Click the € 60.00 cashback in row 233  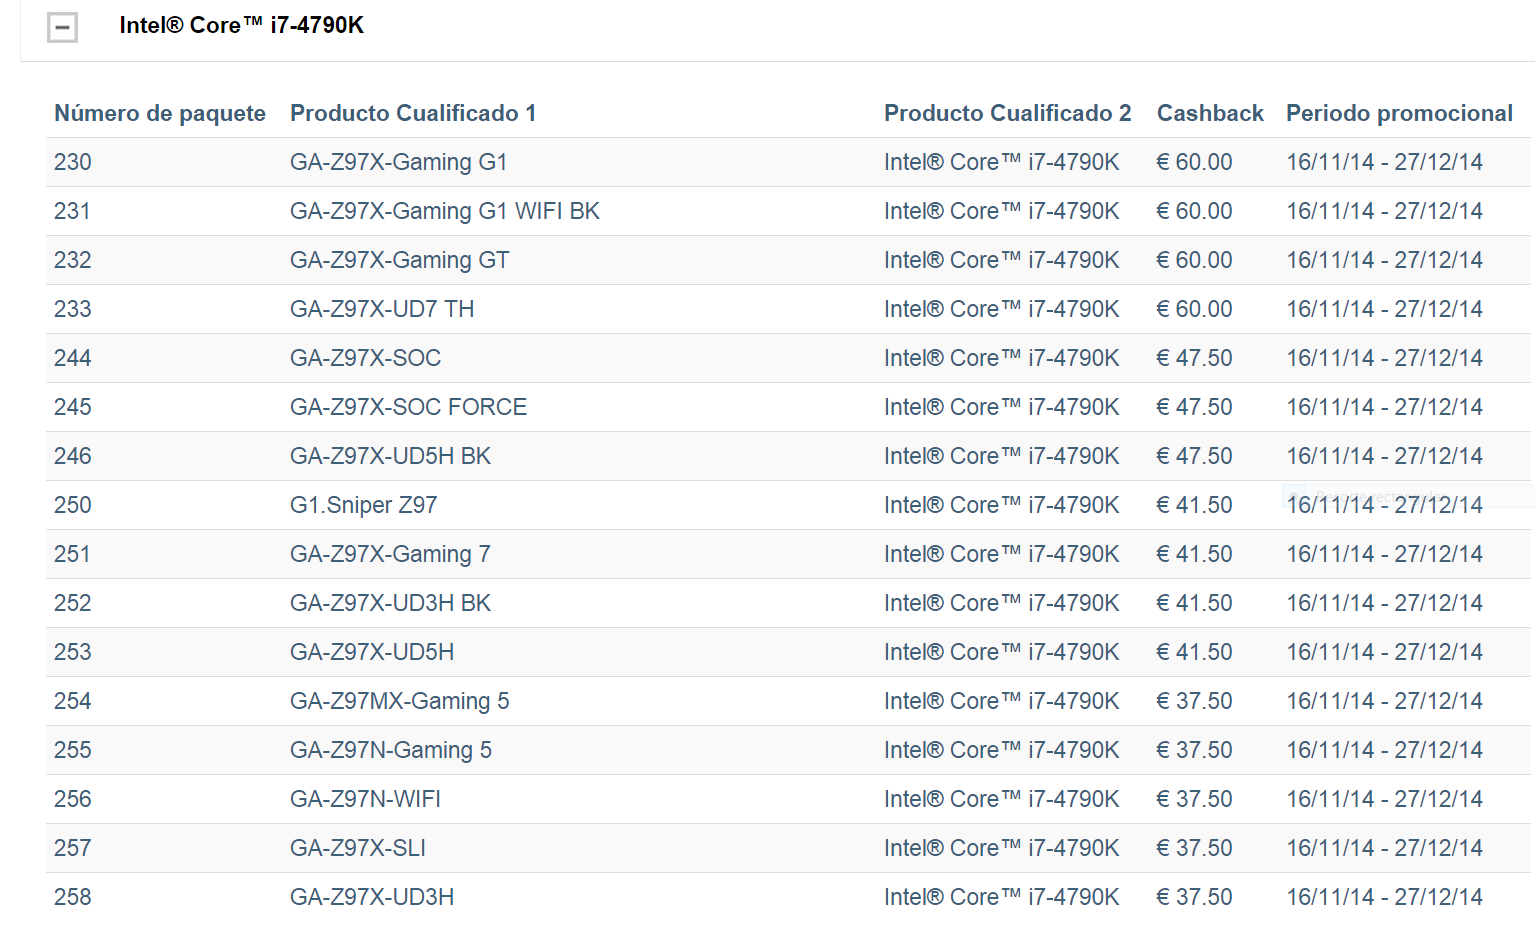[x=1195, y=309]
